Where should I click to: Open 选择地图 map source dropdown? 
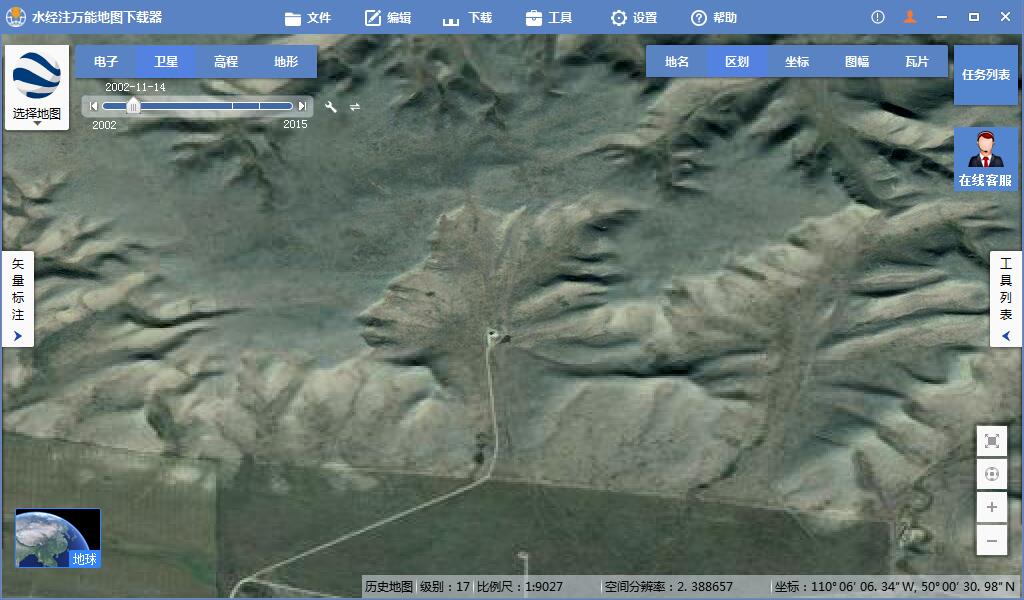(x=37, y=87)
